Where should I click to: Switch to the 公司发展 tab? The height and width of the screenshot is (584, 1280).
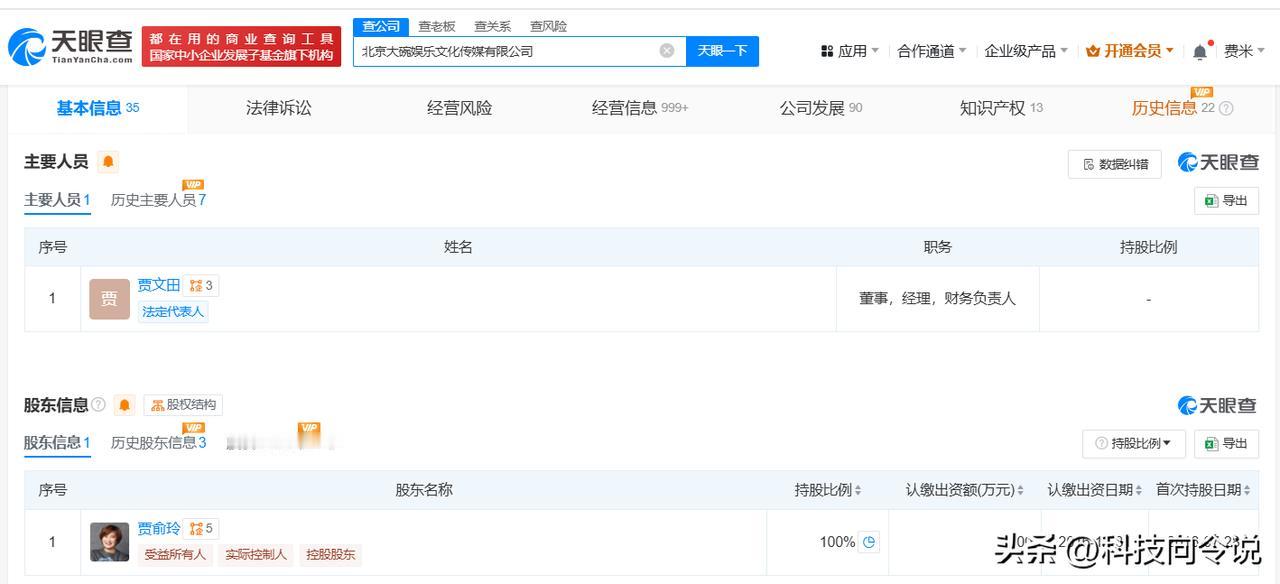(x=821, y=108)
